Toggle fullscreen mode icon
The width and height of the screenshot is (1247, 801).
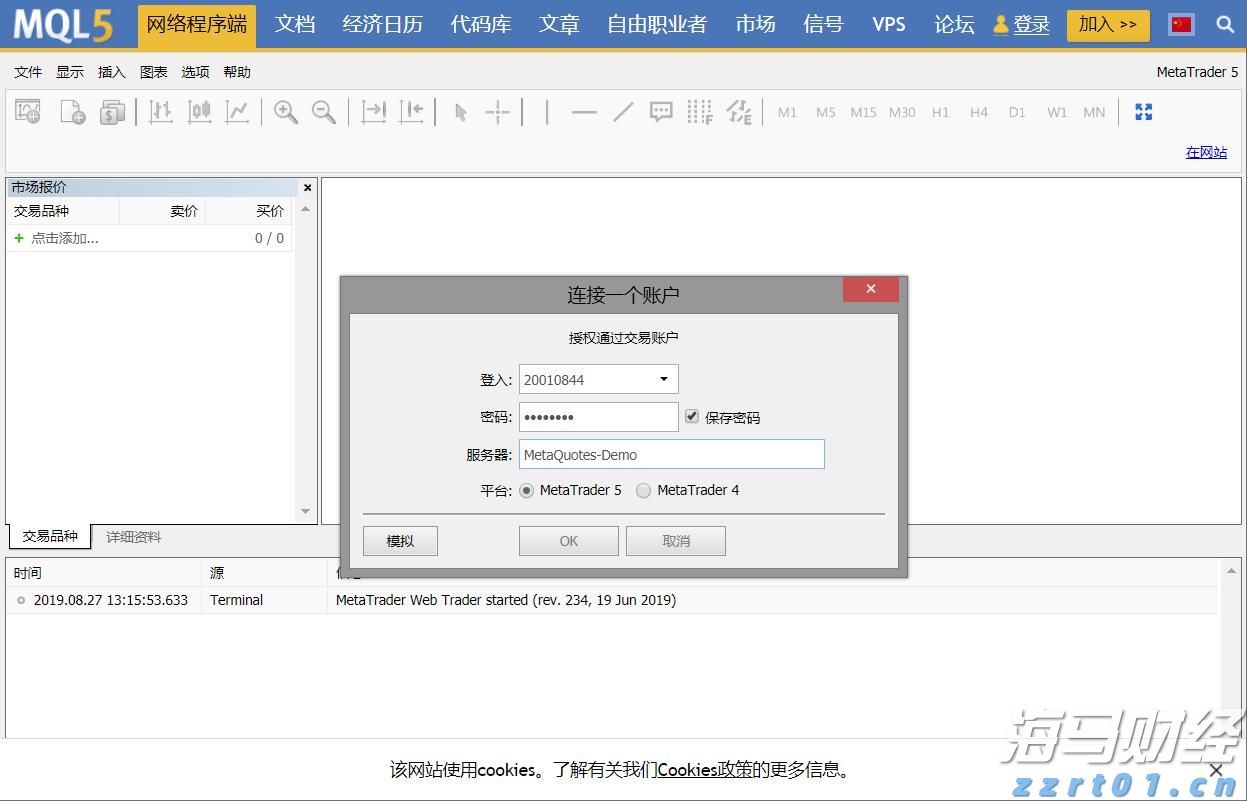(1143, 112)
